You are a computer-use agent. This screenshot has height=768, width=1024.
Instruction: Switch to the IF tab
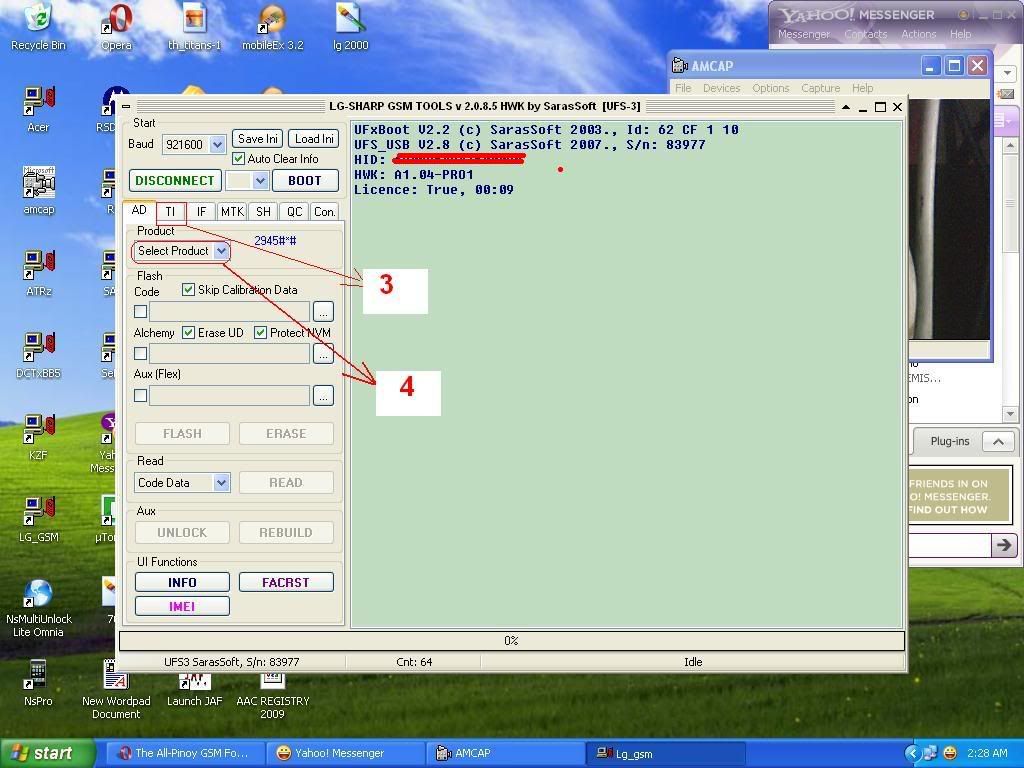point(201,212)
